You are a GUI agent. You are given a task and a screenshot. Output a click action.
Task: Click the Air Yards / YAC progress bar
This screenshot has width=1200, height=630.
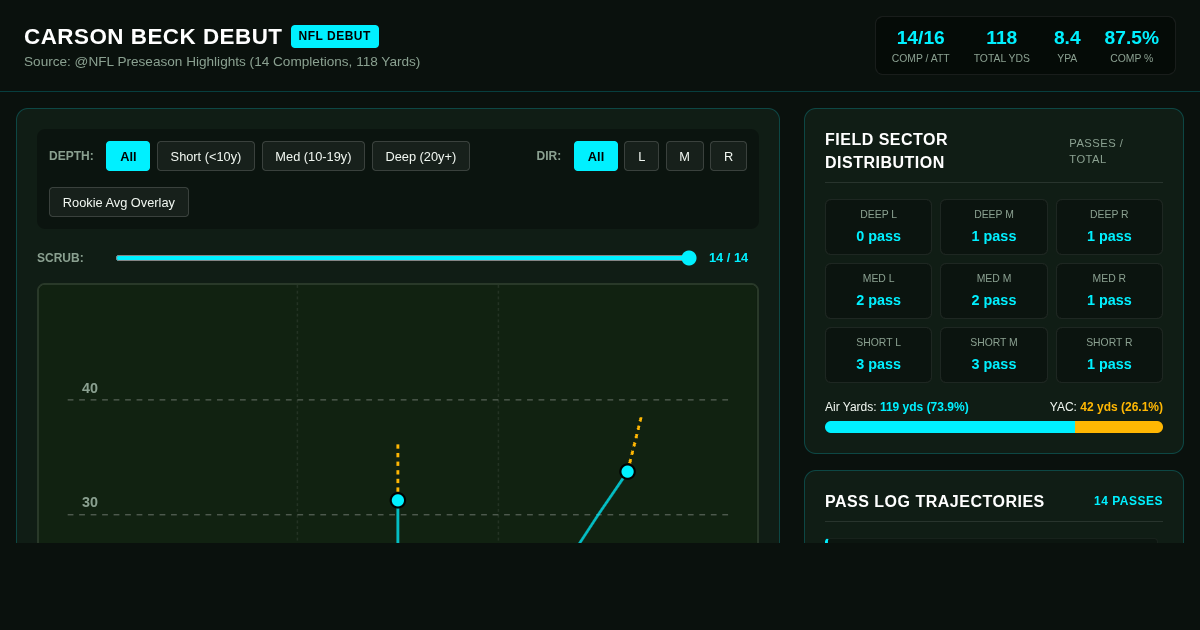[x=994, y=427]
